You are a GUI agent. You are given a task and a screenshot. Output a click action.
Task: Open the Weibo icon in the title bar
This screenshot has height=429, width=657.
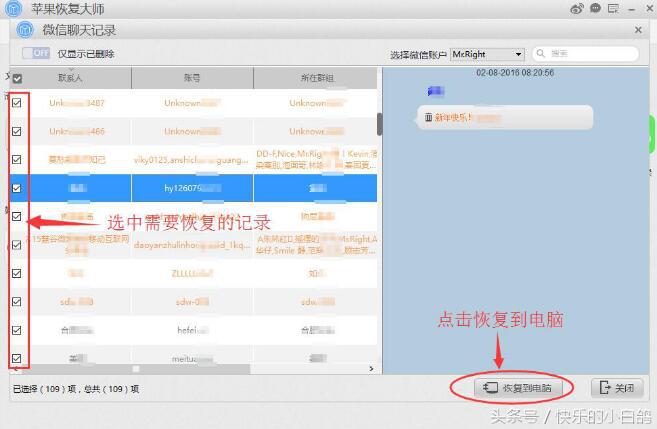[x=577, y=8]
